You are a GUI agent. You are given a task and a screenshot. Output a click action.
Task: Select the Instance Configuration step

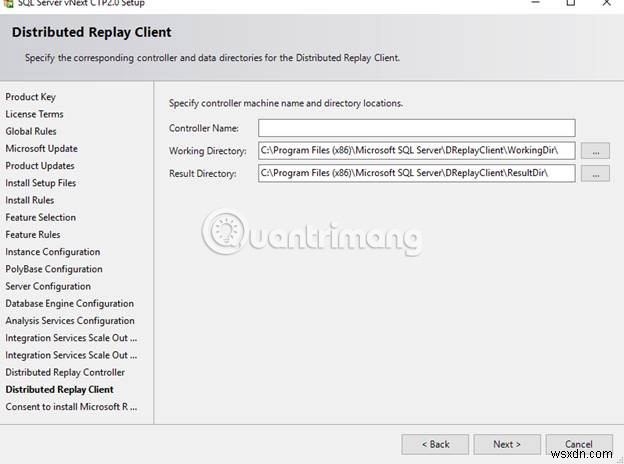pyautogui.click(x=53, y=252)
